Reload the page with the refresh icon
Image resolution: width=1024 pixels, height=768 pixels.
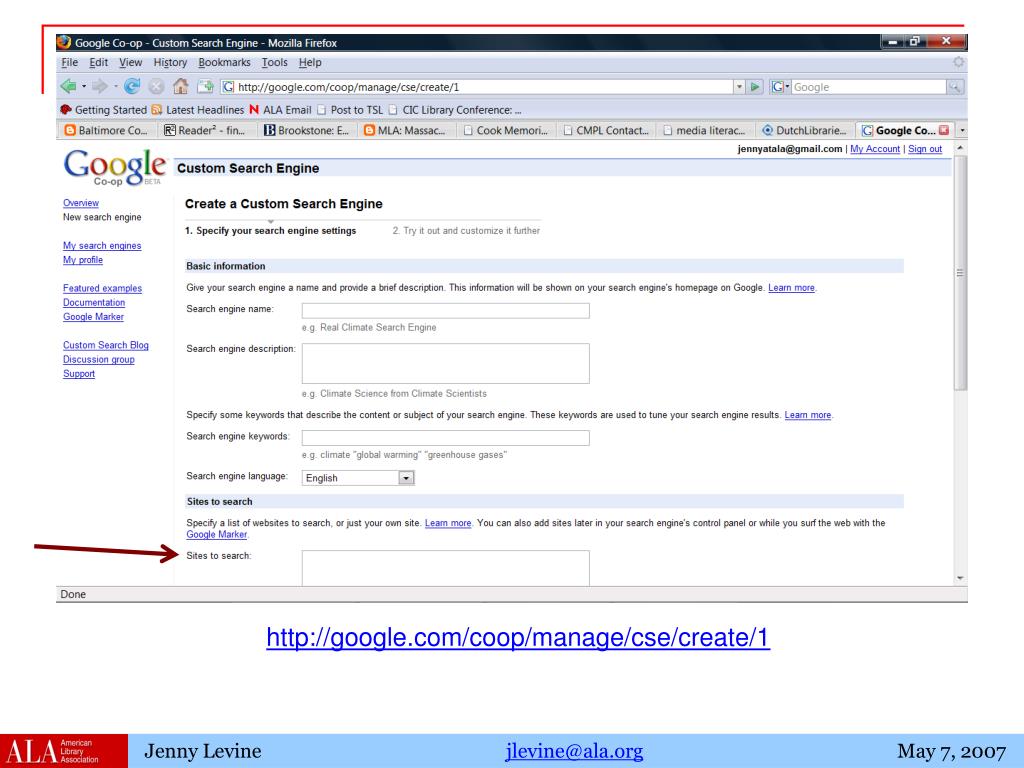point(132,86)
